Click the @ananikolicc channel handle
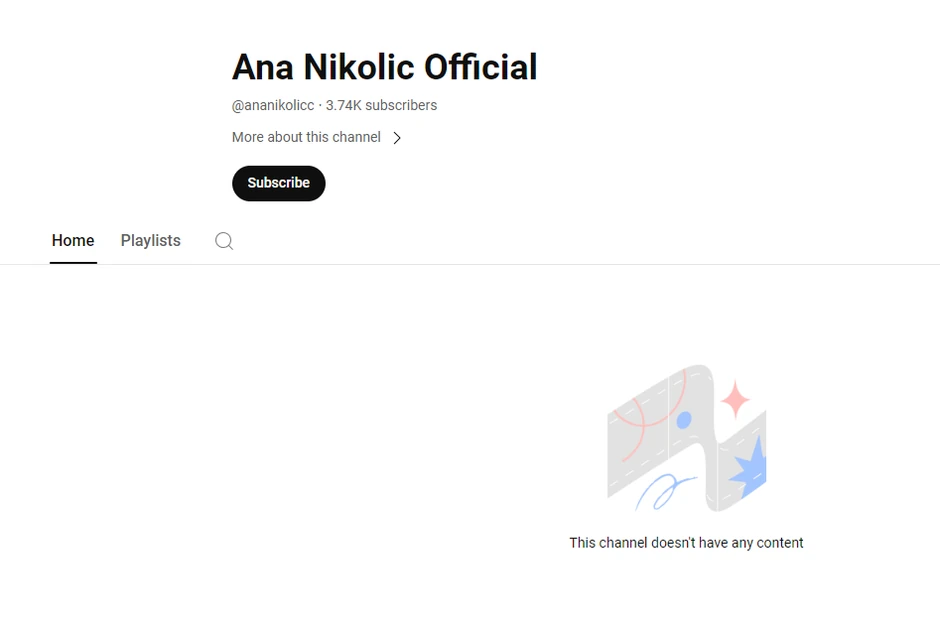Screen dimensions: 940x623 tap(272, 105)
